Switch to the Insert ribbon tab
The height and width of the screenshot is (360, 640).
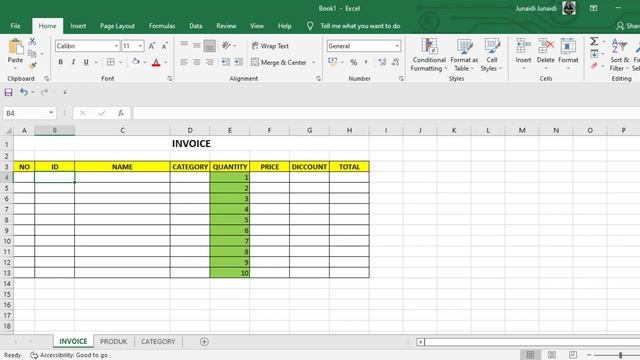(x=78, y=26)
